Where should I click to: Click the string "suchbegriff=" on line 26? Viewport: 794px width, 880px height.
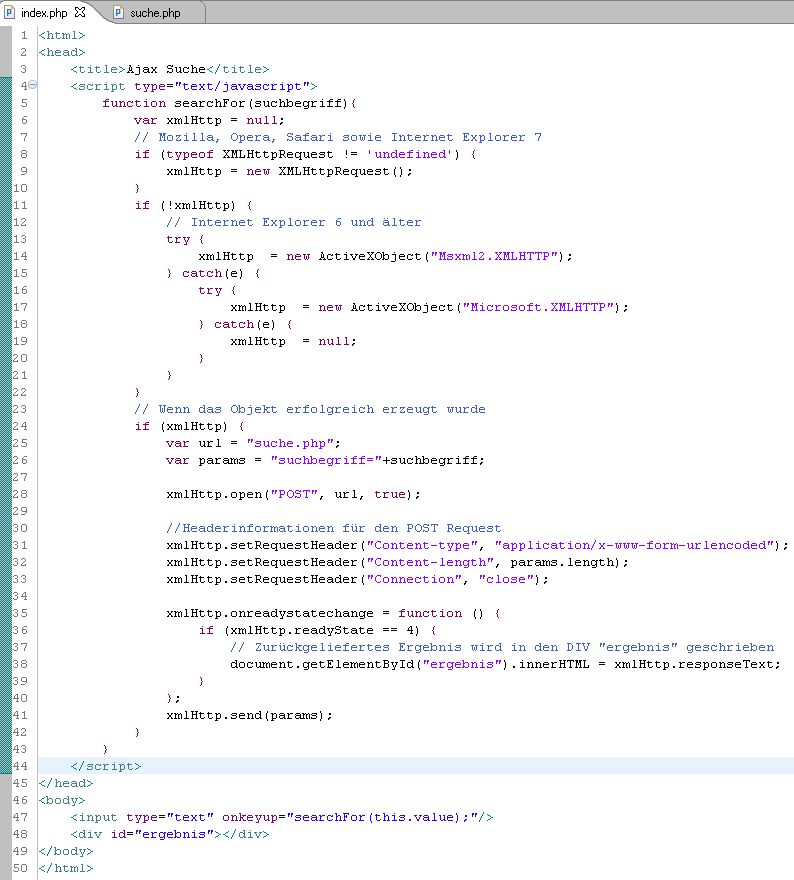[x=326, y=460]
